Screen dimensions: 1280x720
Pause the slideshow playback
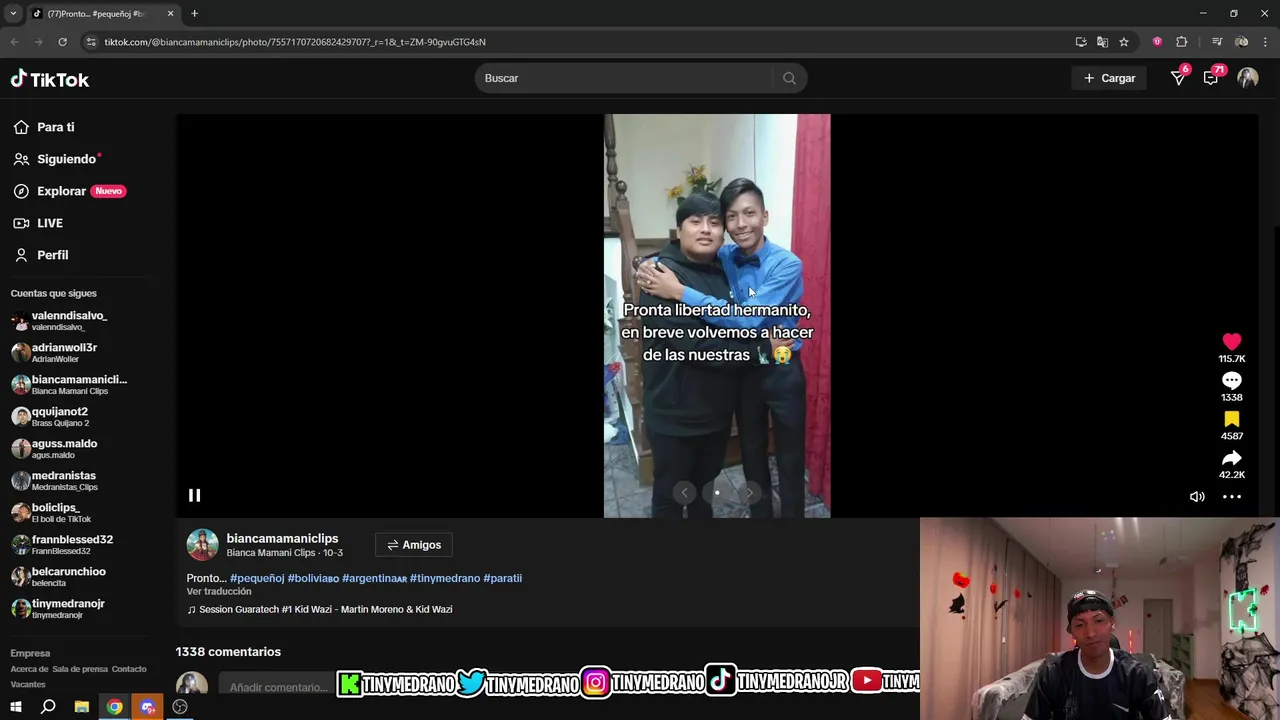click(x=194, y=495)
